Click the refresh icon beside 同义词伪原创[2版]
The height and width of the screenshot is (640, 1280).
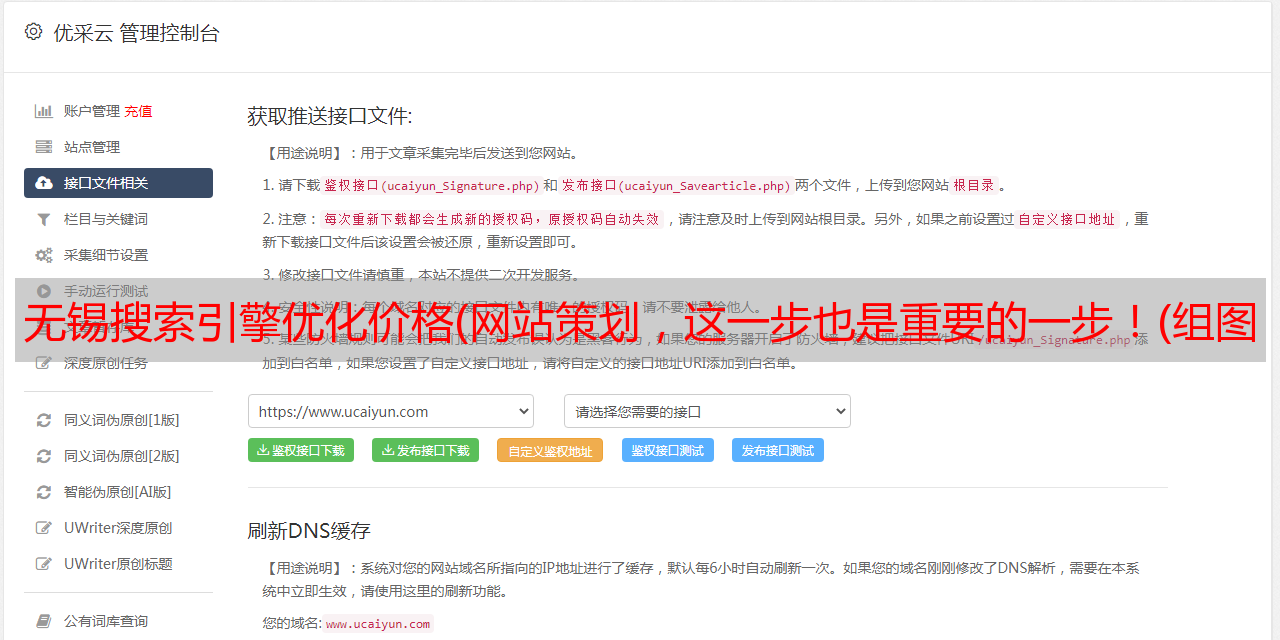click(44, 456)
